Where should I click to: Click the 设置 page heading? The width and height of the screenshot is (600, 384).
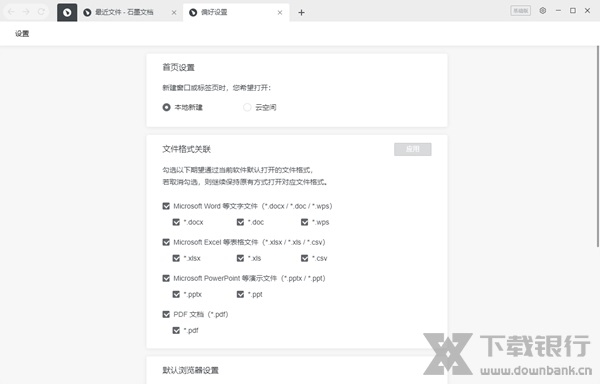(22, 34)
